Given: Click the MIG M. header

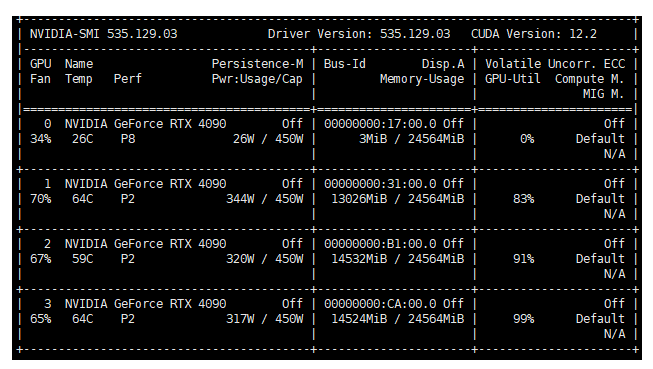Looking at the screenshot, I should 603,94.
